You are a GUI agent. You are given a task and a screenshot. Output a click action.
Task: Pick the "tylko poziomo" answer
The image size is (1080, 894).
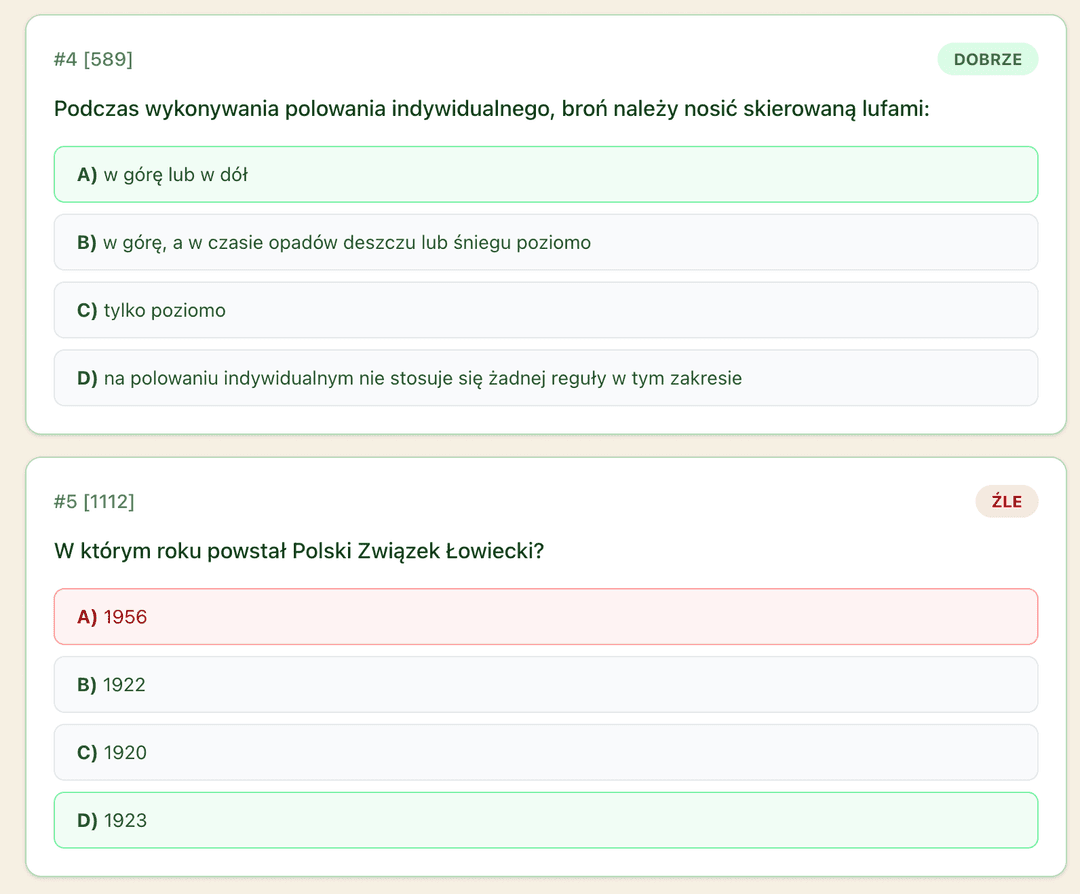[x=545, y=311]
